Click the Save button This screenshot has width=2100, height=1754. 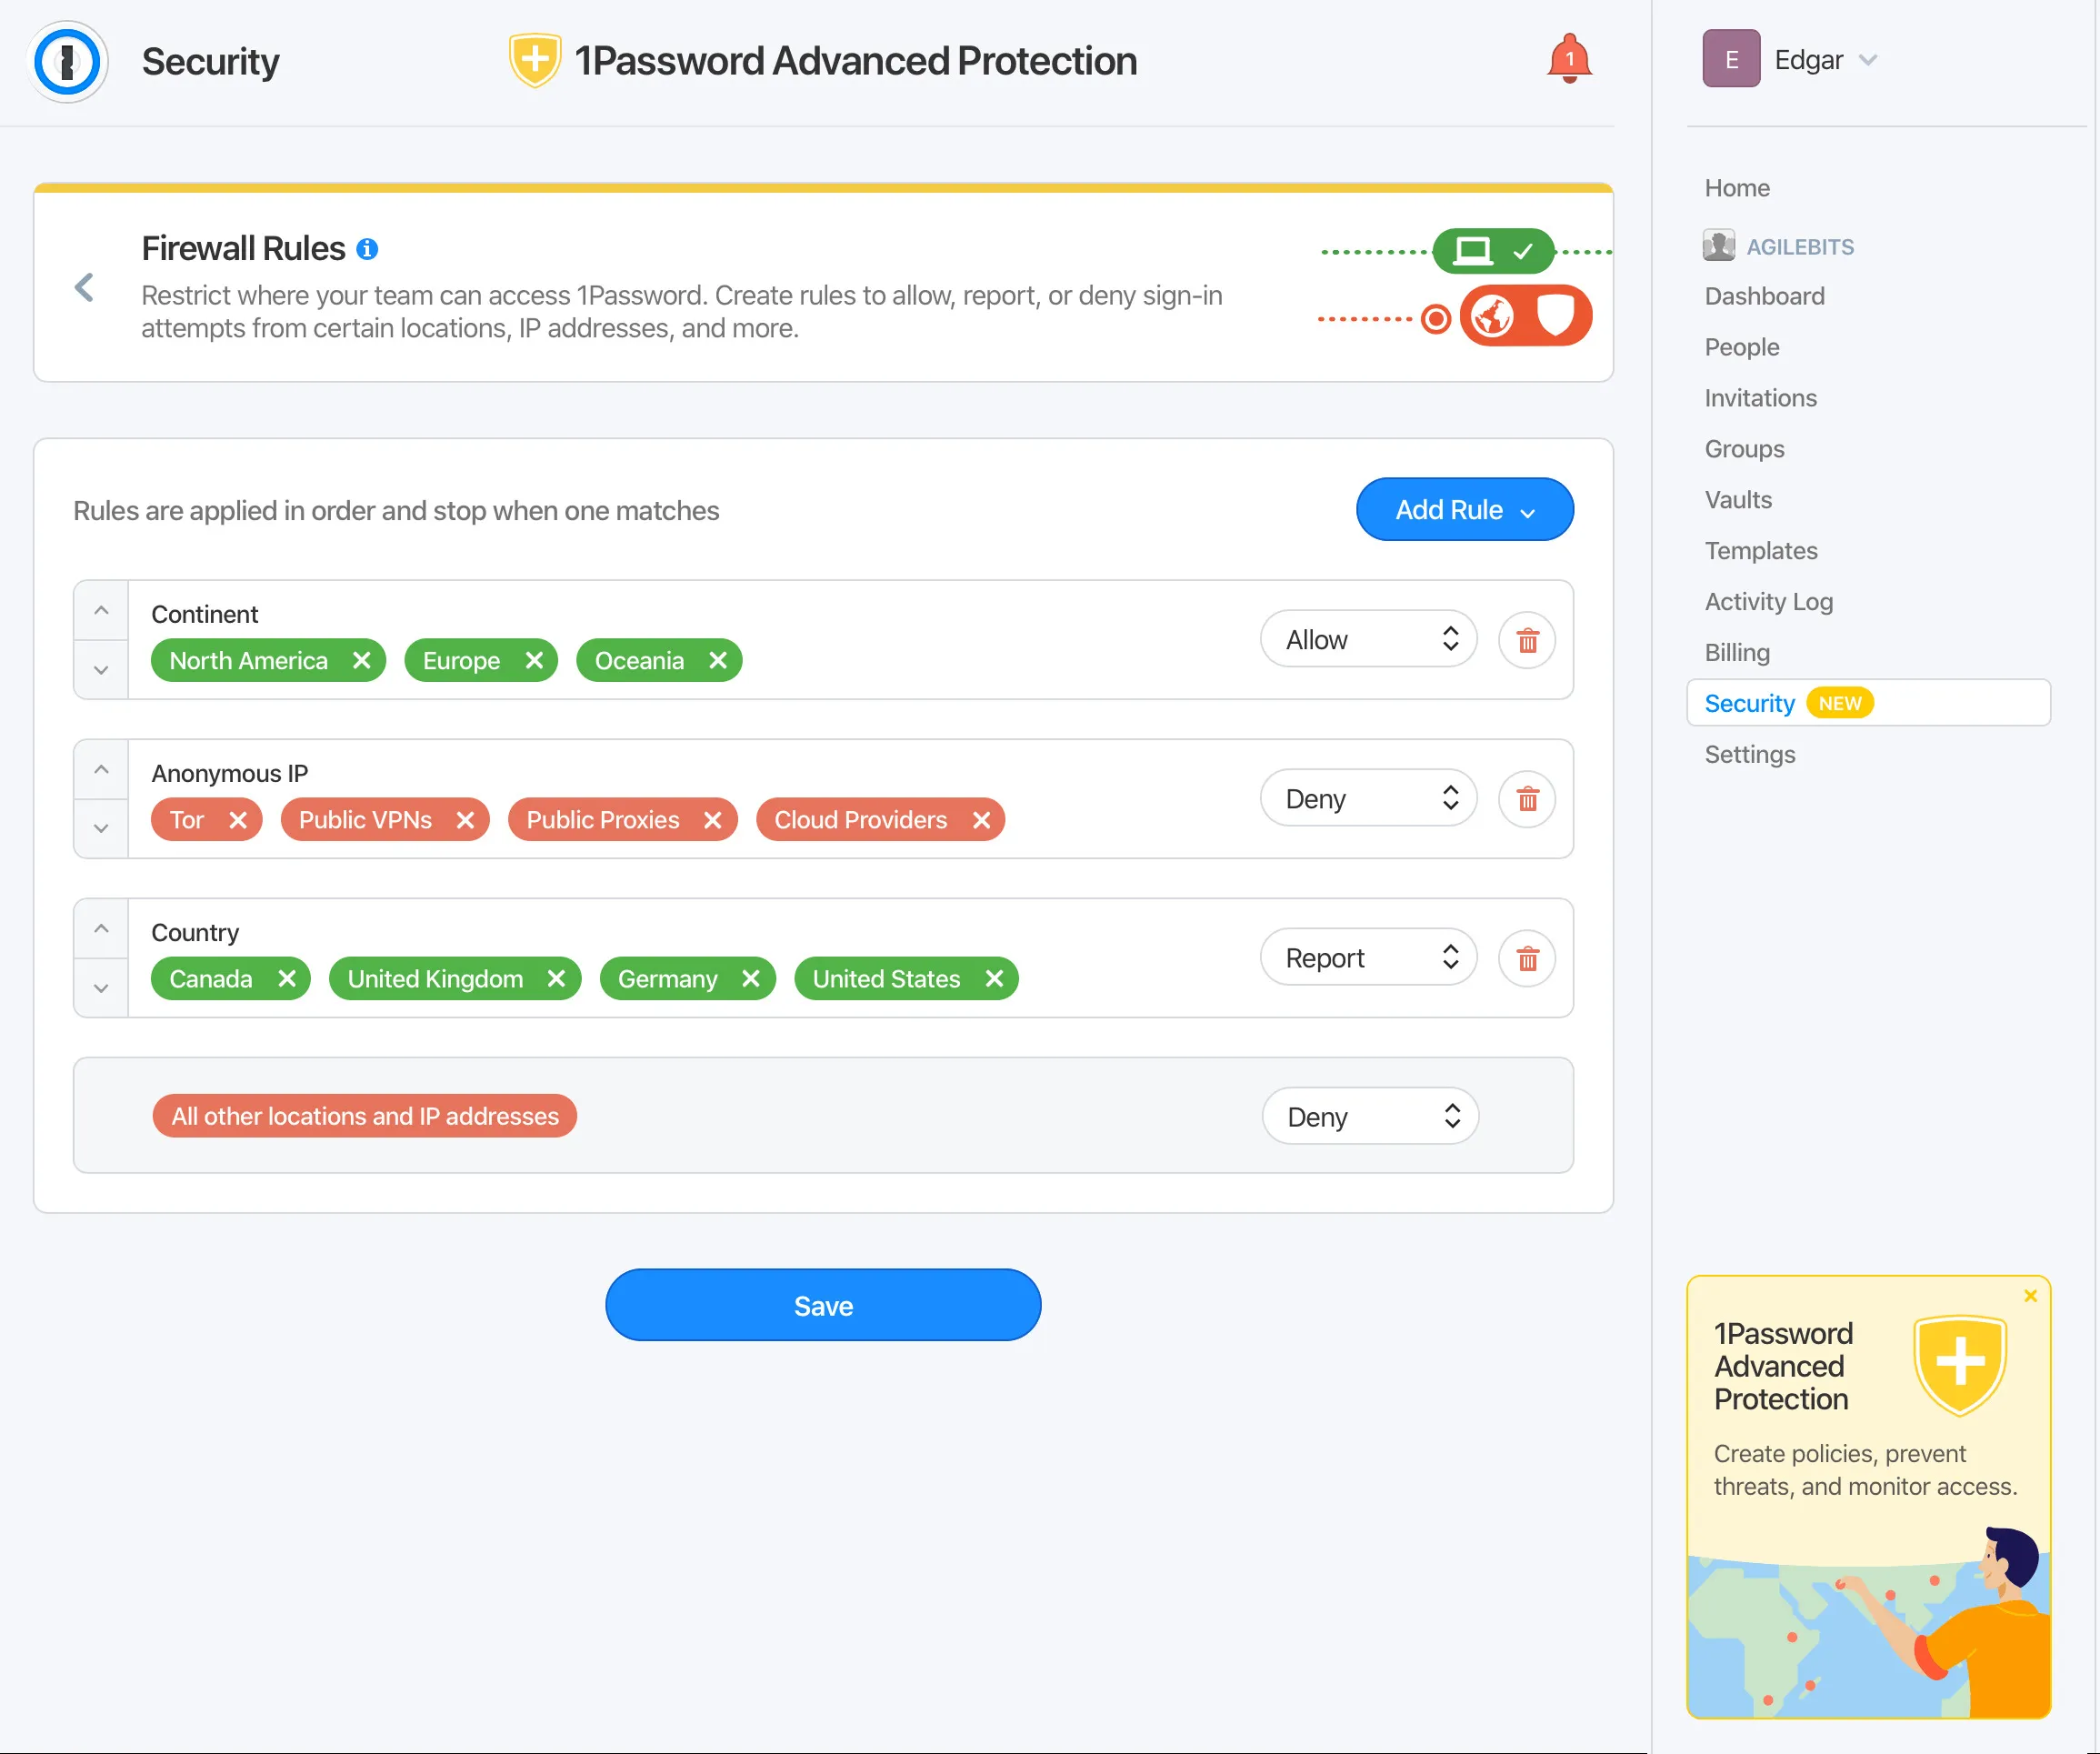pyautogui.click(x=823, y=1306)
